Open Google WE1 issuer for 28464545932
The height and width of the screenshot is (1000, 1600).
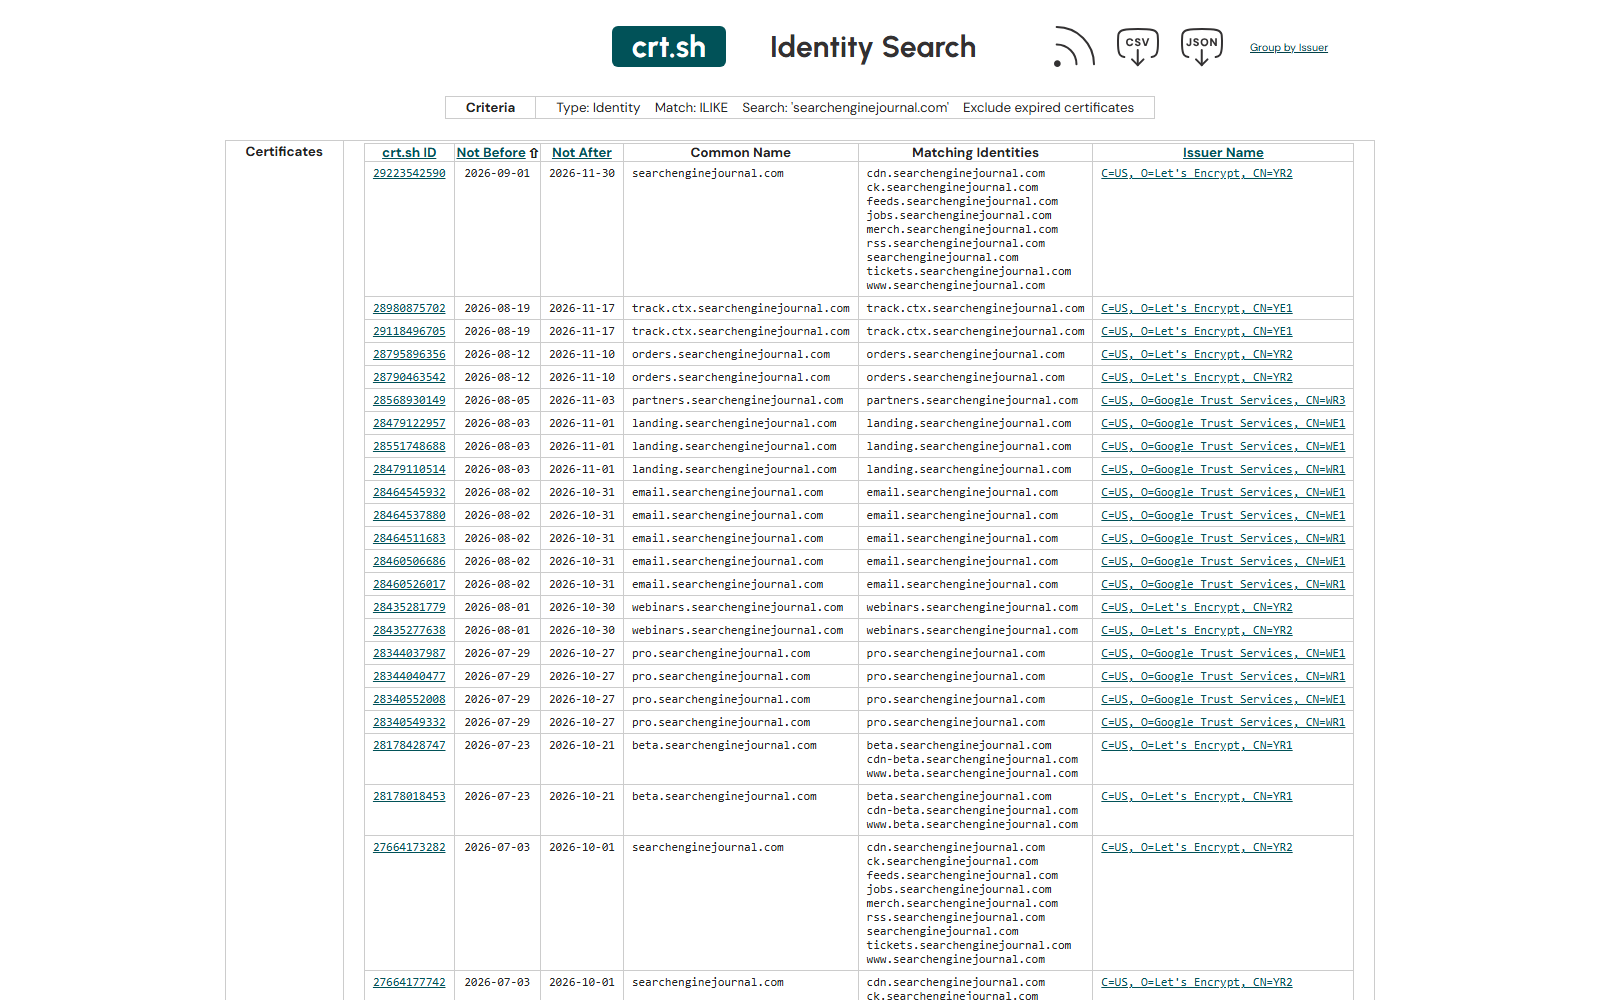1223,493
